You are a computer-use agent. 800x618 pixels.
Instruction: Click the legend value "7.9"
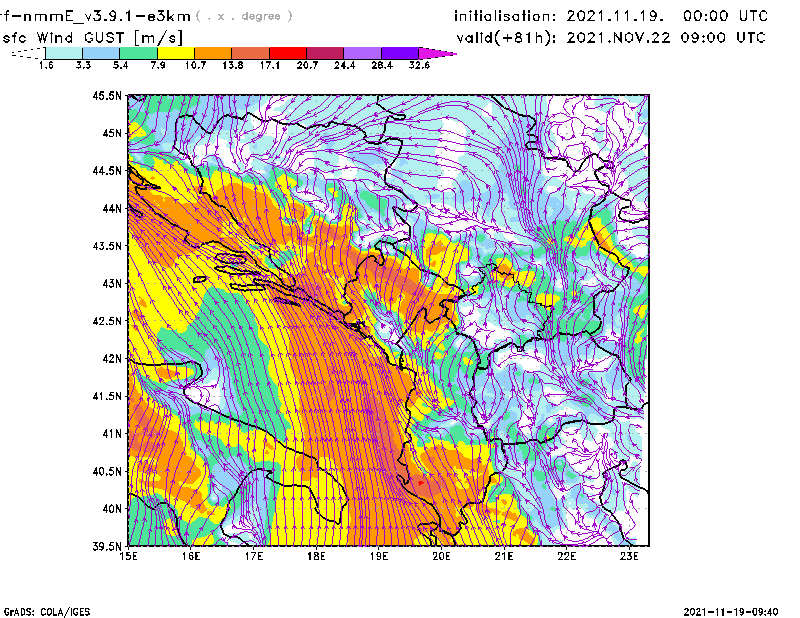(158, 65)
